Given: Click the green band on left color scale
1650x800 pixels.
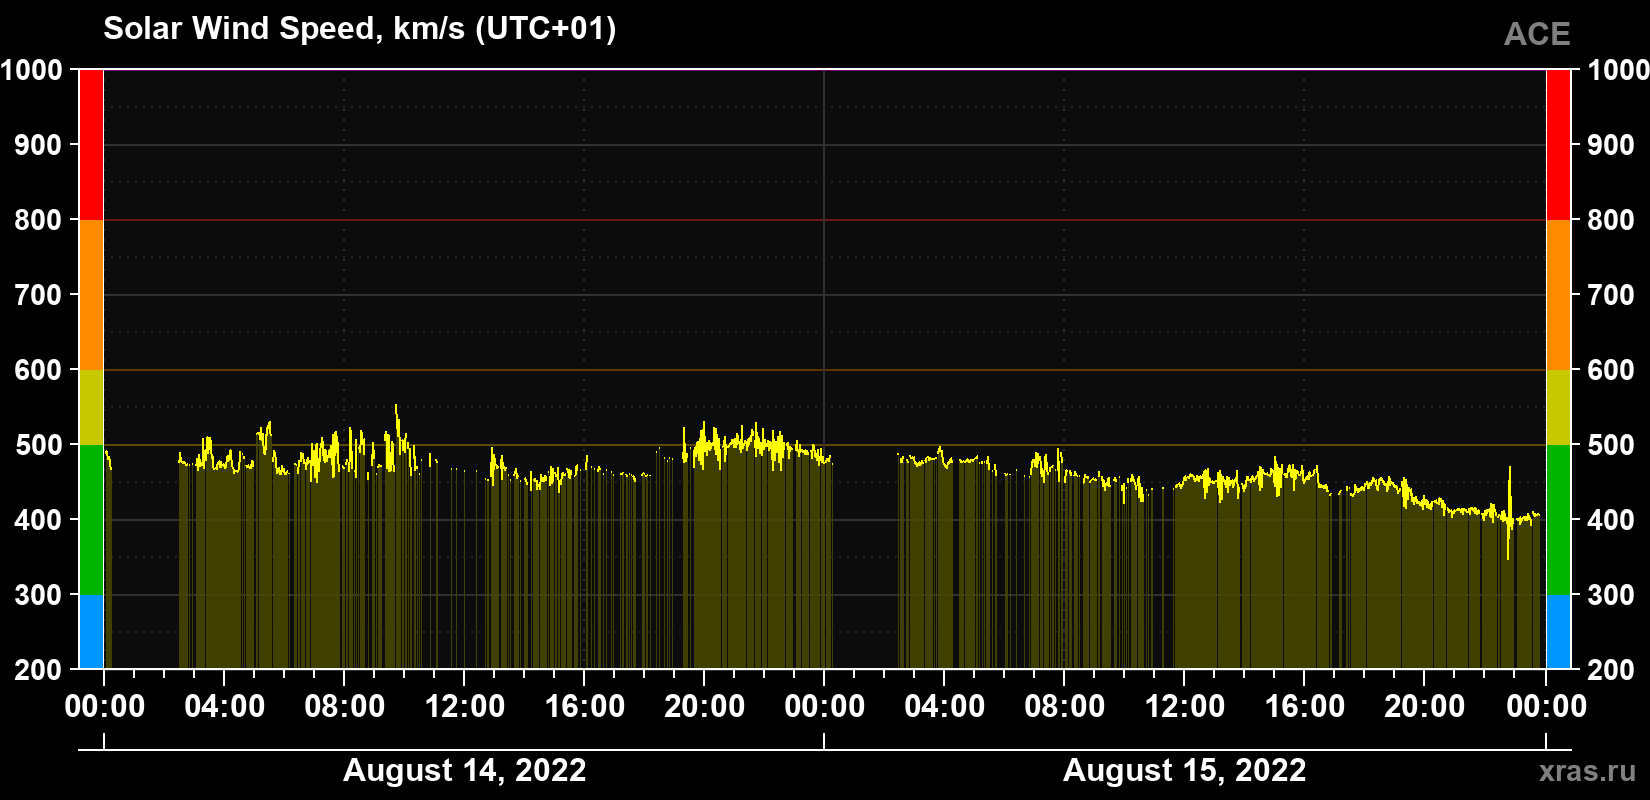Looking at the screenshot, I should tap(91, 520).
